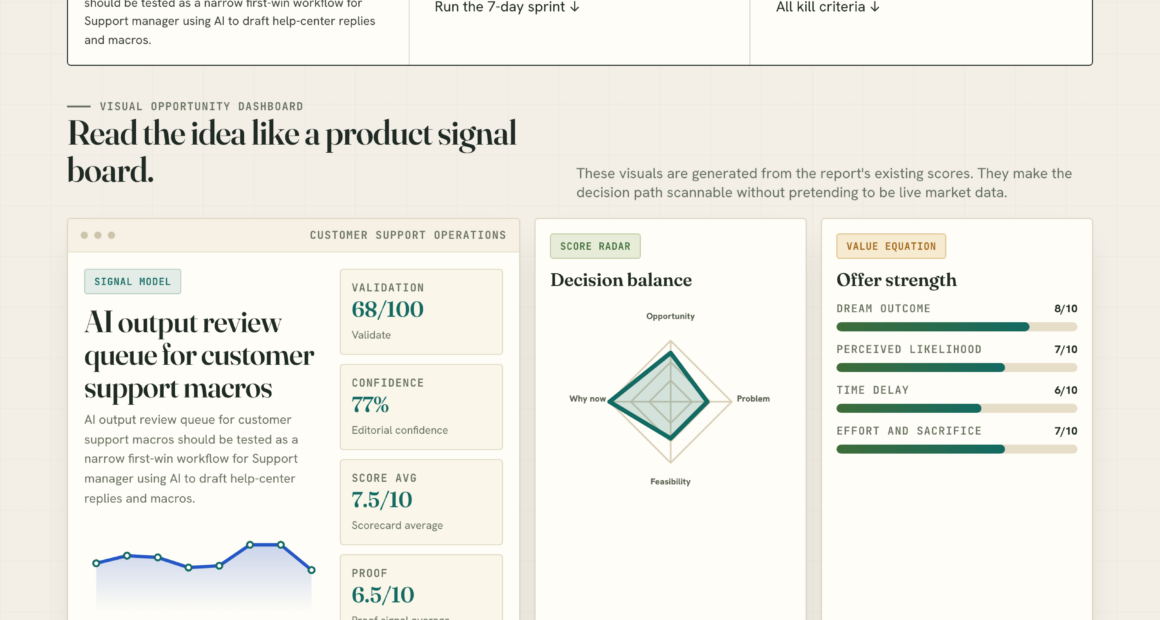Jump to All kill criteria link
This screenshot has height=620, width=1160.
[x=827, y=7]
